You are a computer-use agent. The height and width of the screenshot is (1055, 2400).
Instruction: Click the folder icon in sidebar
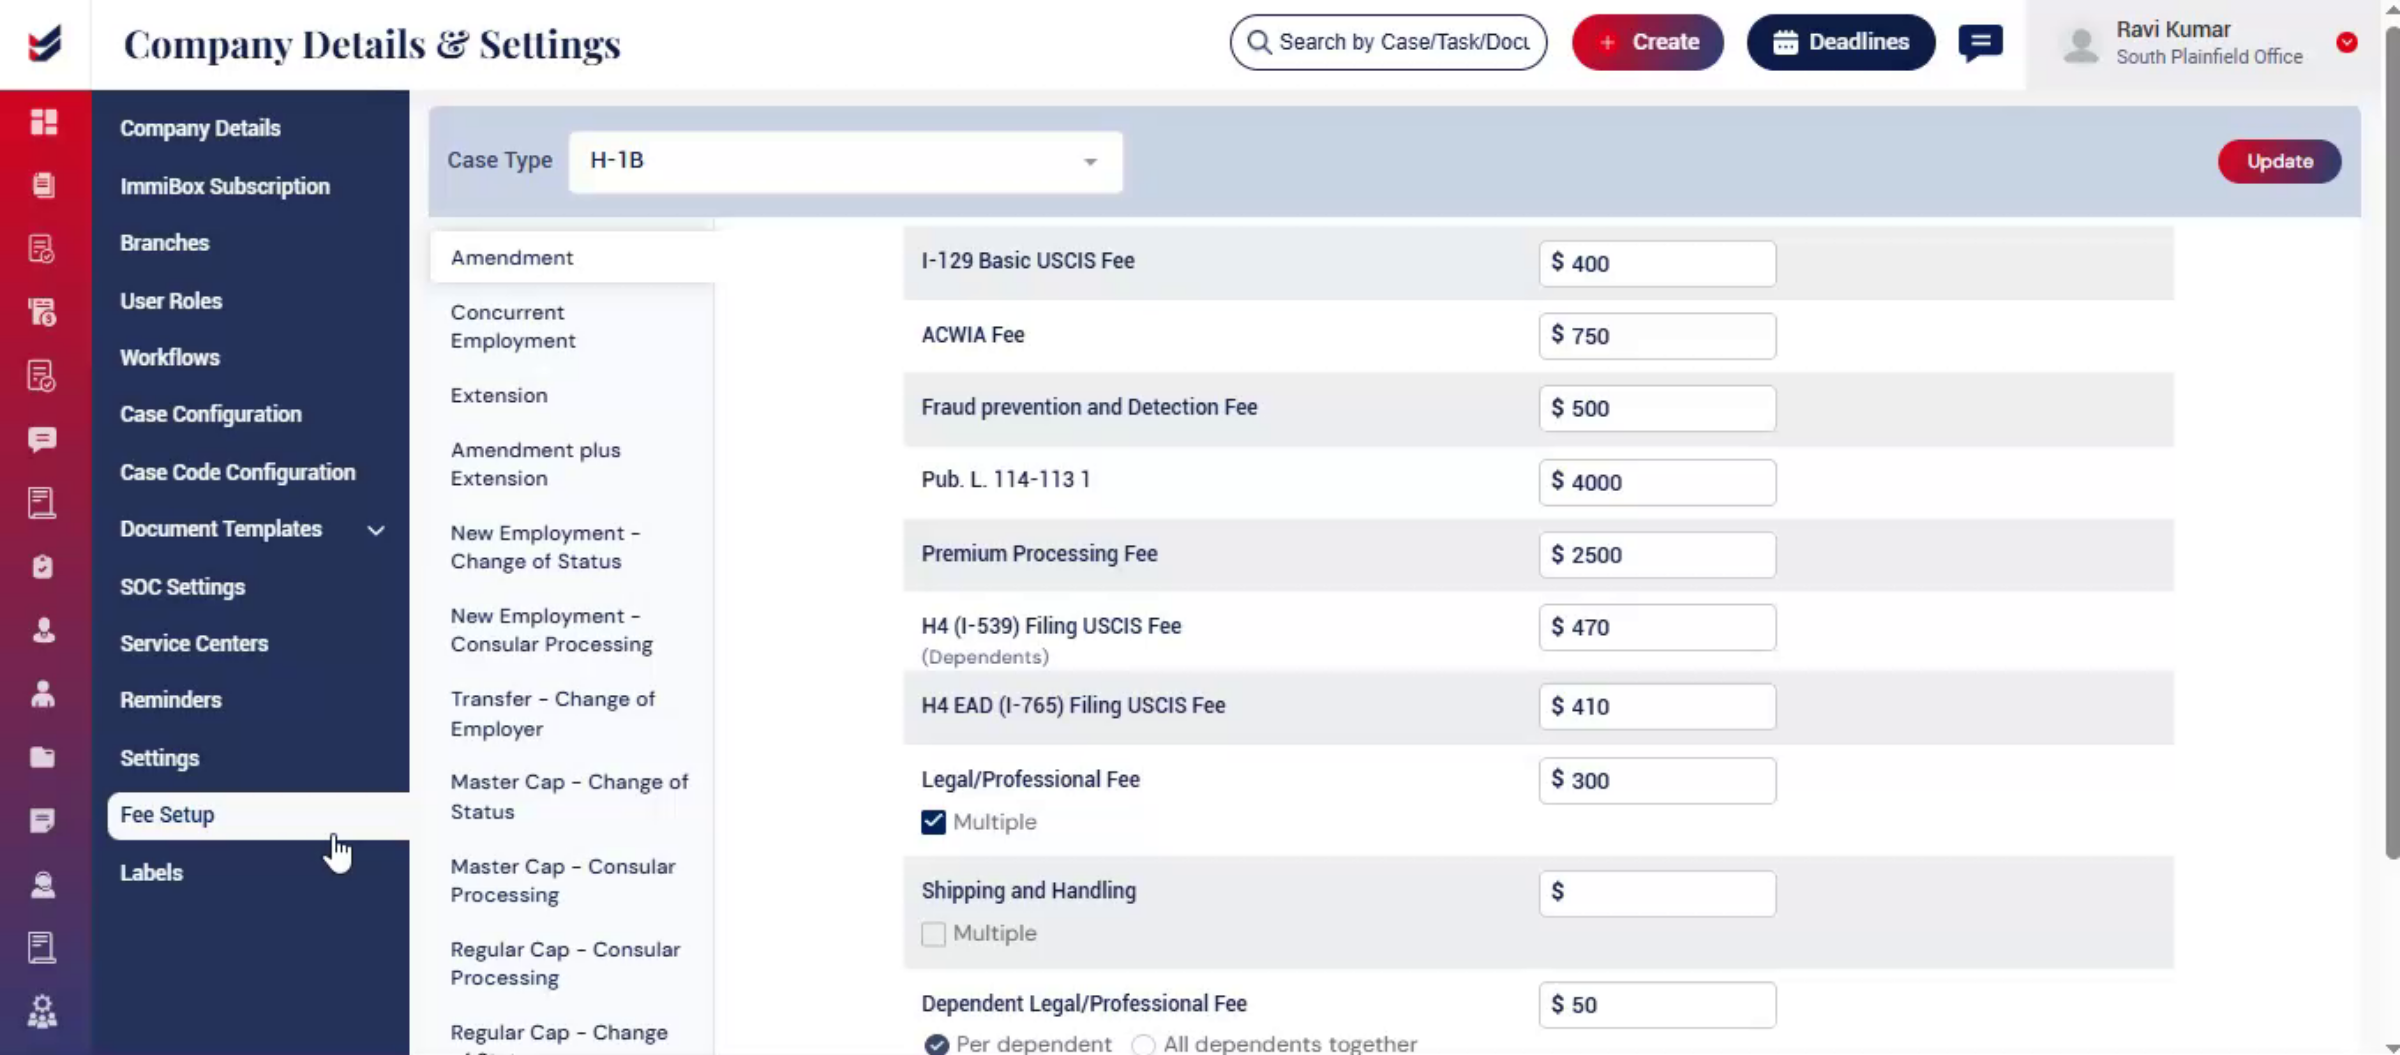click(x=42, y=757)
